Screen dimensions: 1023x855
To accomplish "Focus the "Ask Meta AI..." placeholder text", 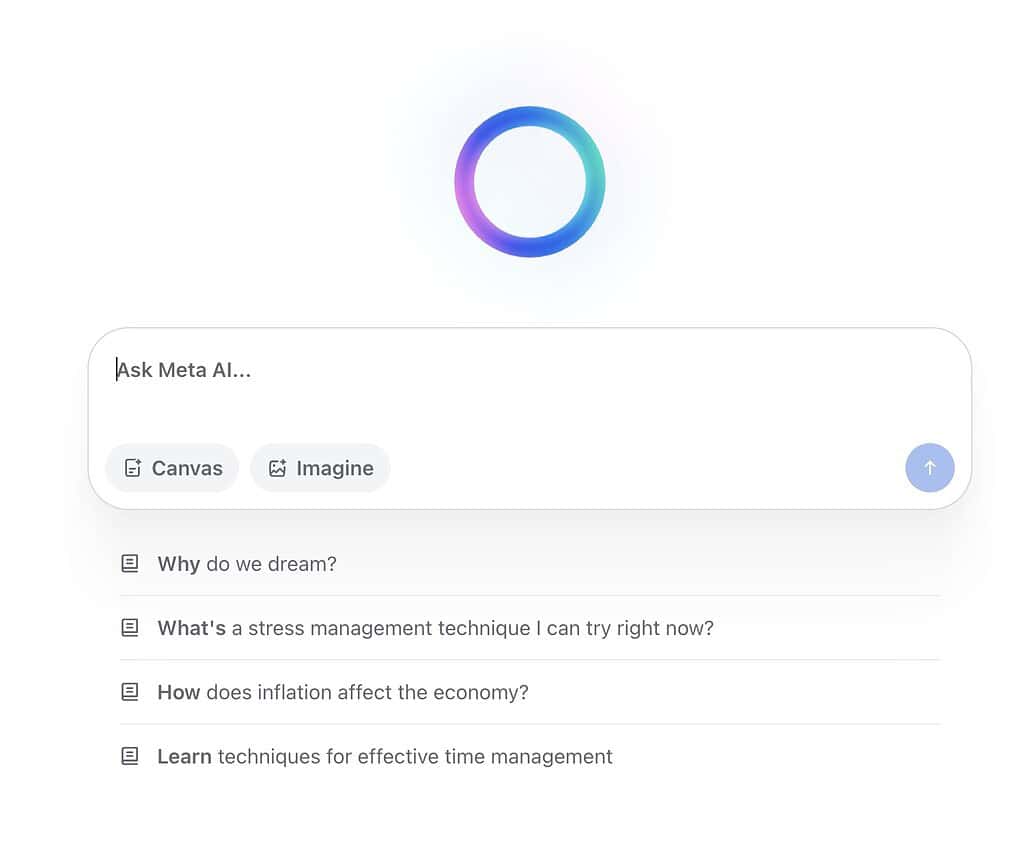I will [185, 370].
